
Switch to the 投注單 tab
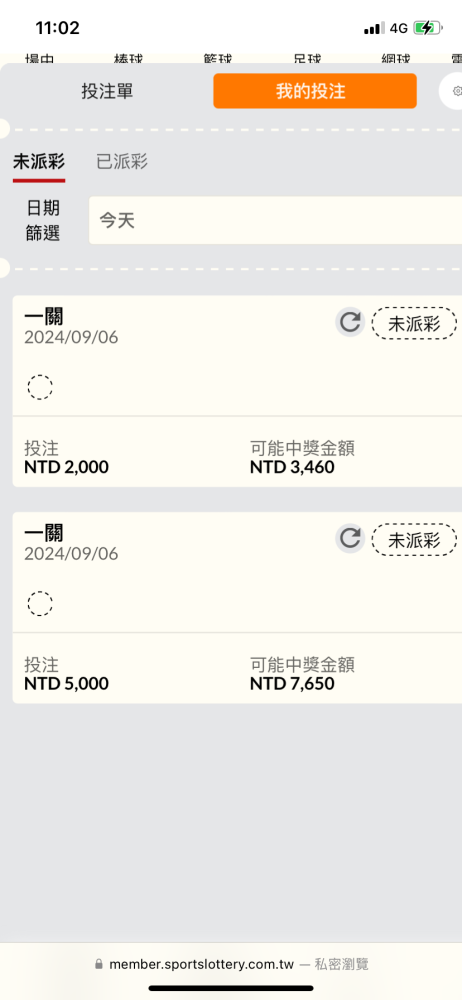(x=107, y=91)
